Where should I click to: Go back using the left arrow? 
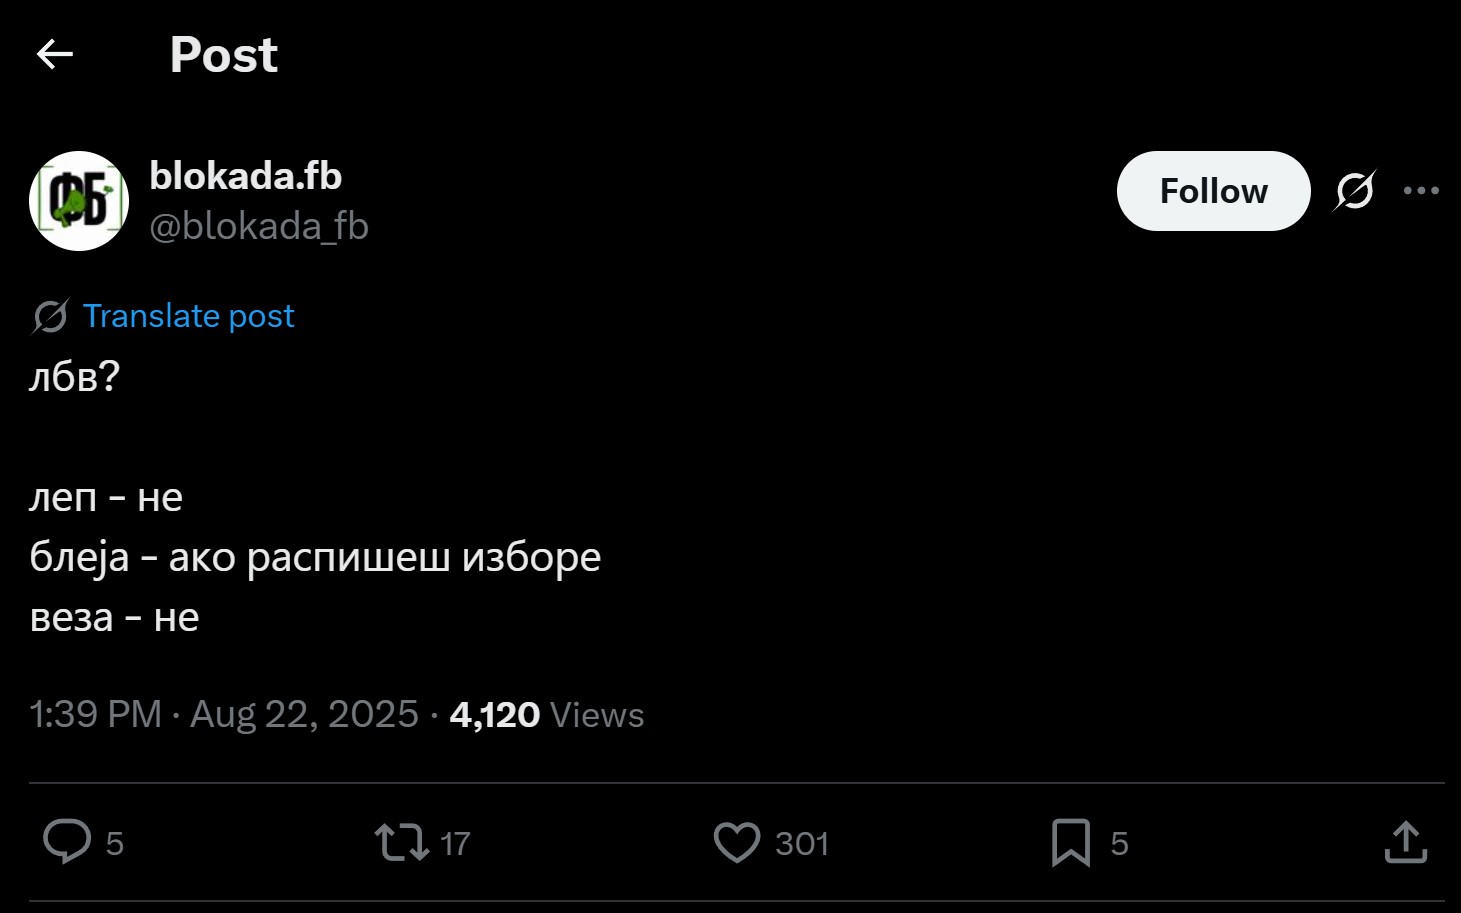pyautogui.click(x=55, y=54)
